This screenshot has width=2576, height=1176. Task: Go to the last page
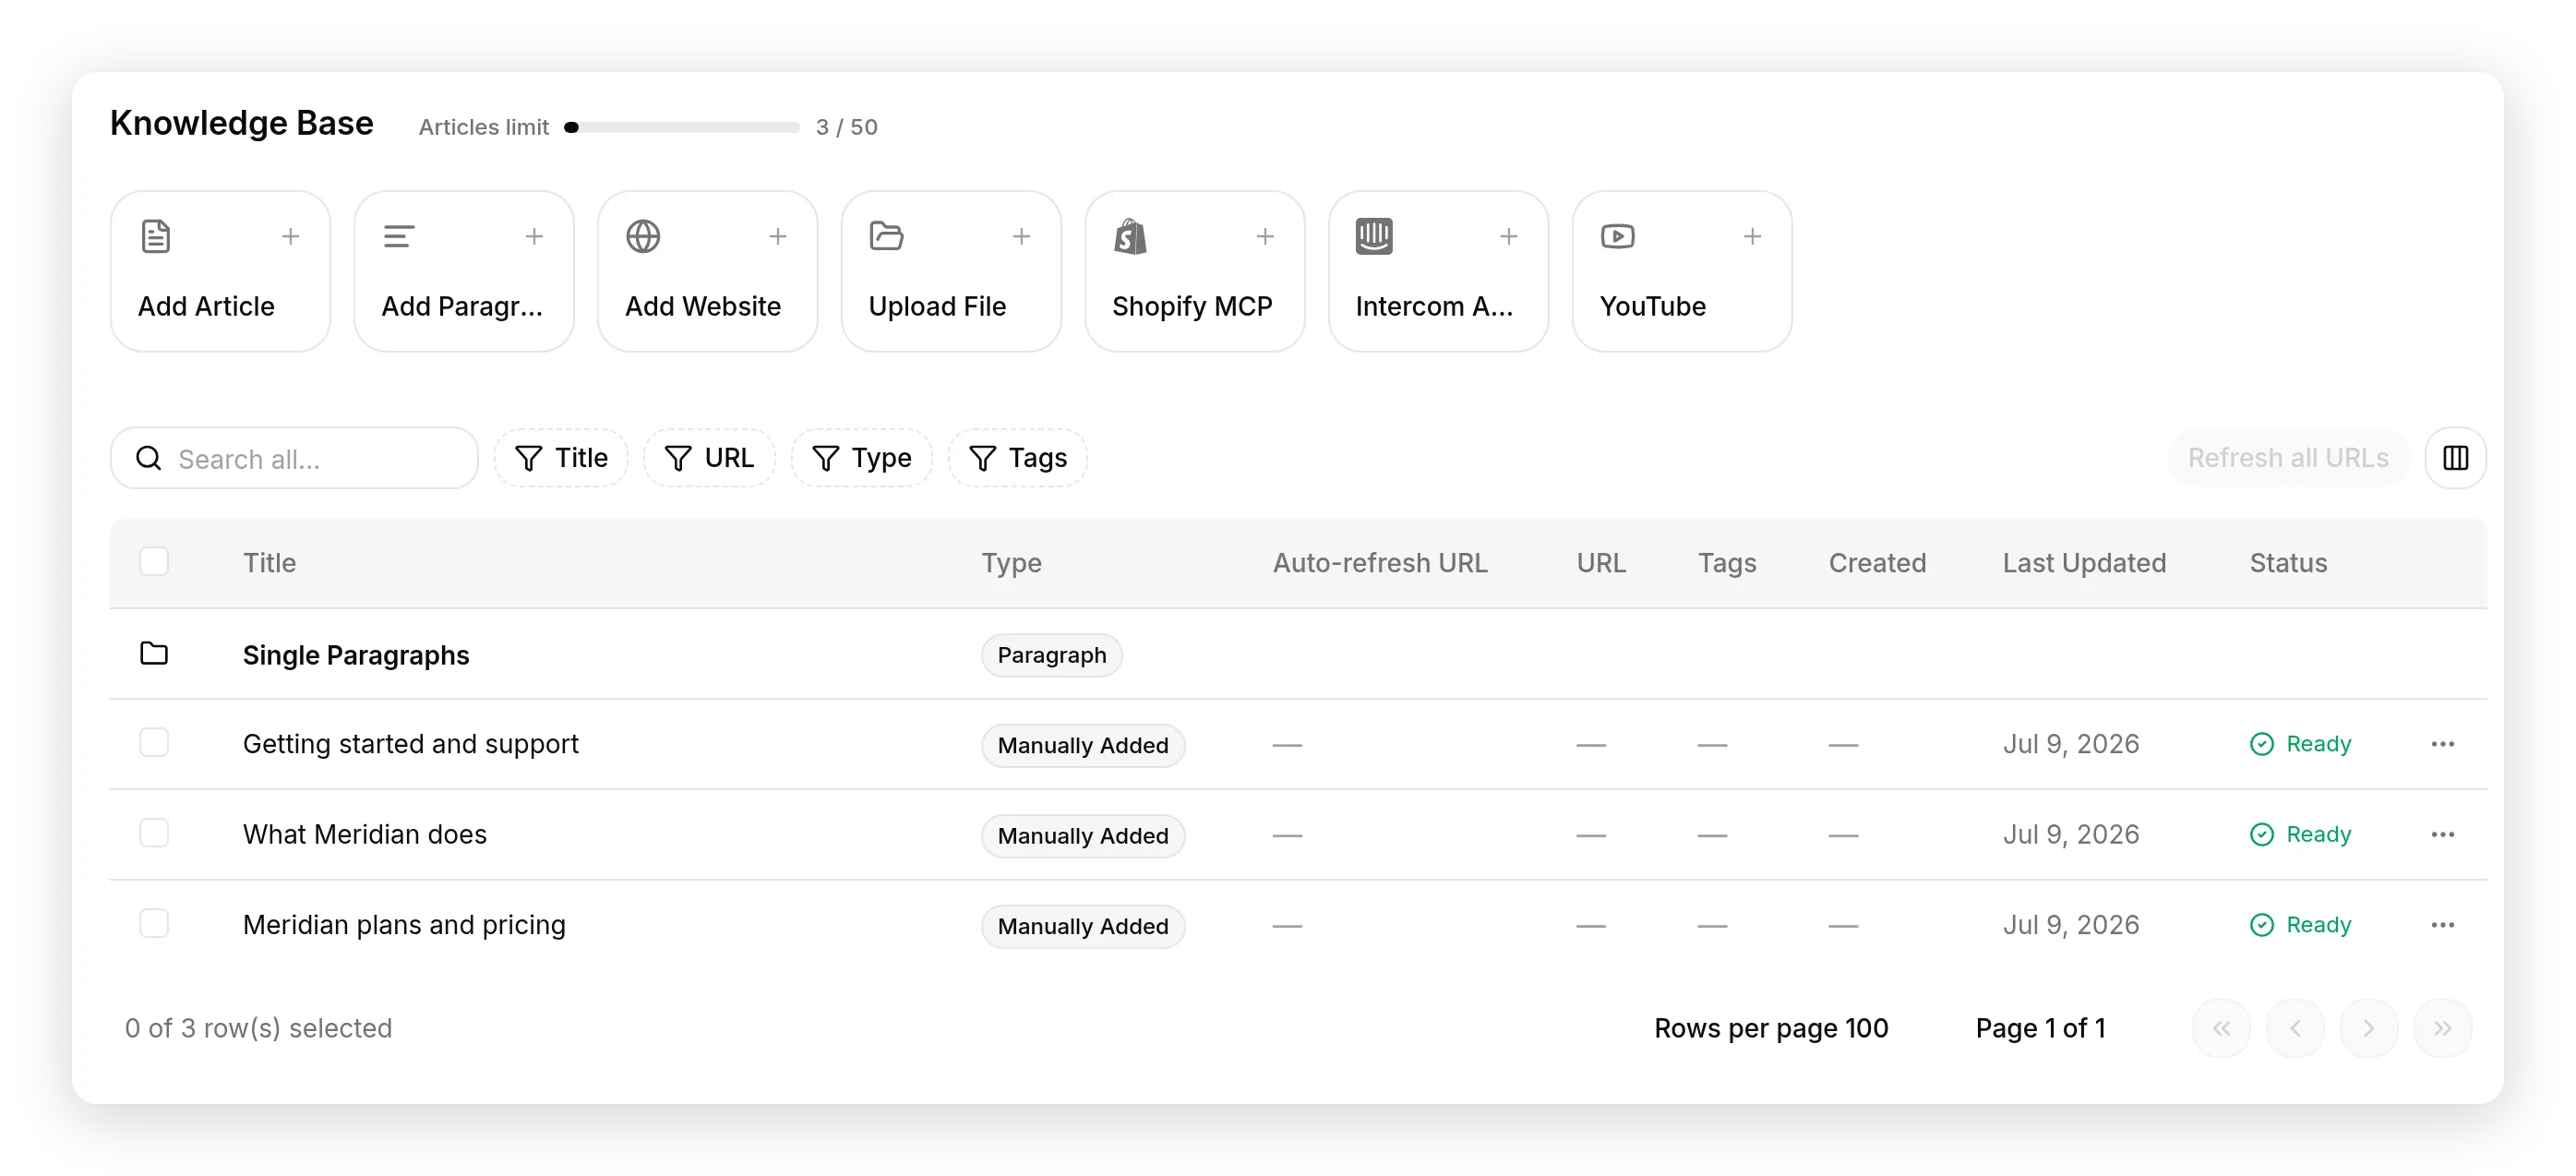click(2443, 1028)
